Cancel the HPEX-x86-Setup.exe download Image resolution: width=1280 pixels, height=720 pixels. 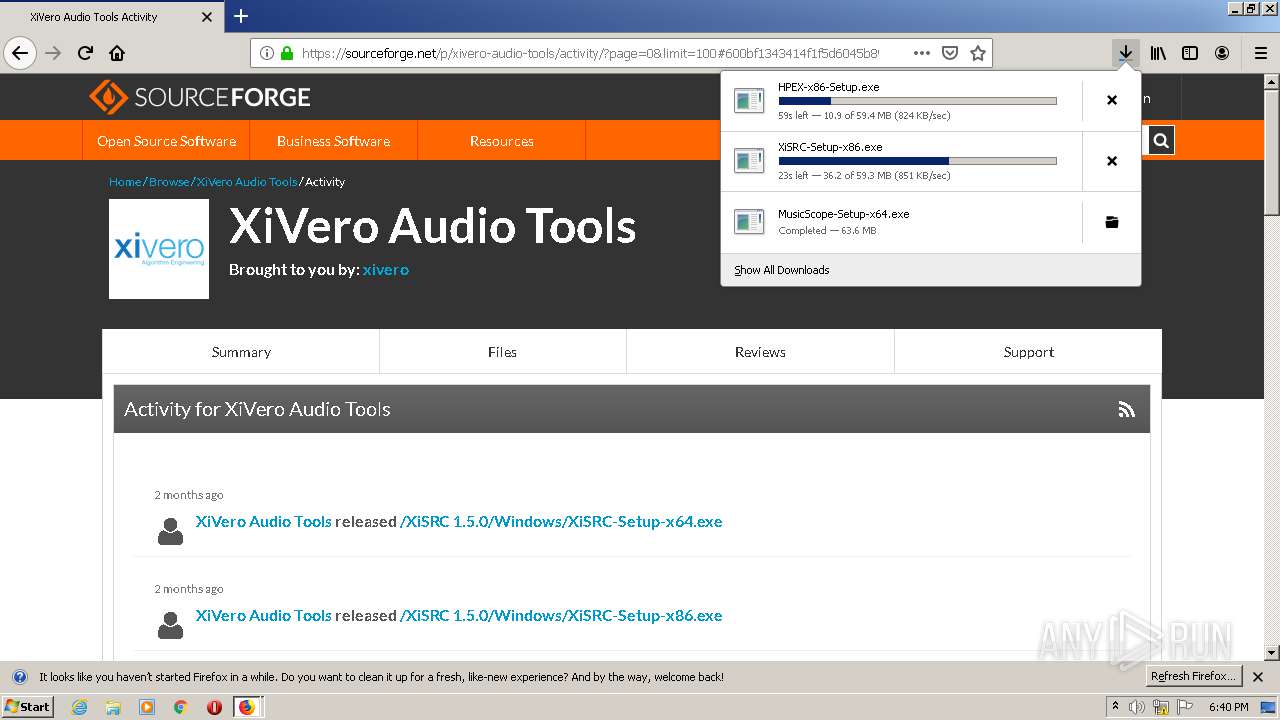point(1112,100)
